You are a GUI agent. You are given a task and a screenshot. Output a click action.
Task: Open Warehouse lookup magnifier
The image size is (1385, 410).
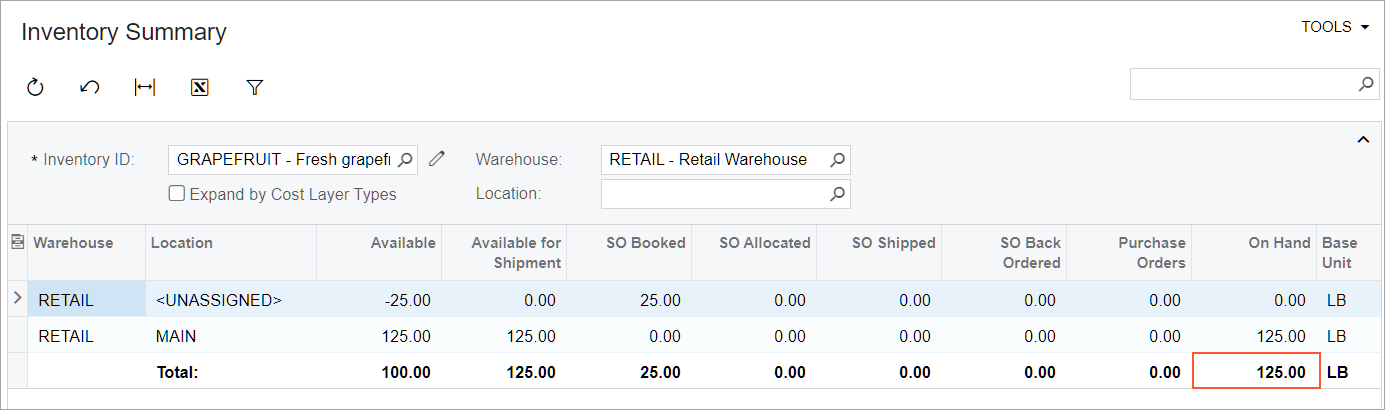[838, 159]
